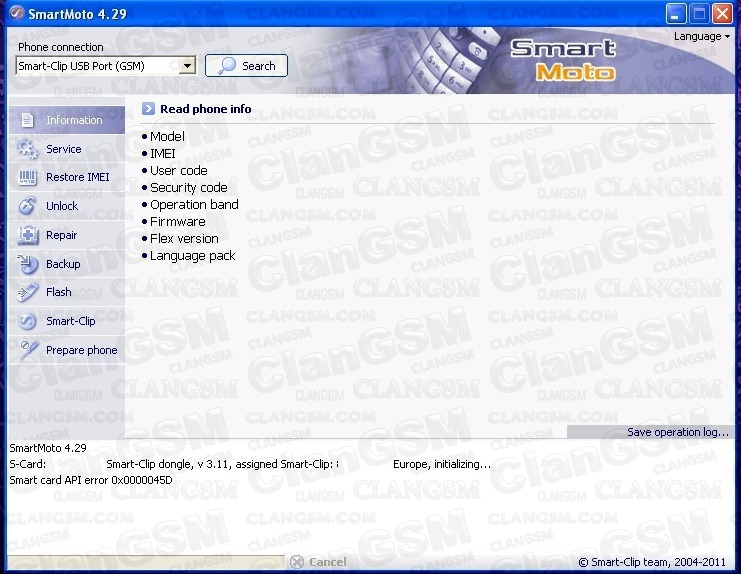
Task: Click the Language pack list item
Action: [192, 256]
